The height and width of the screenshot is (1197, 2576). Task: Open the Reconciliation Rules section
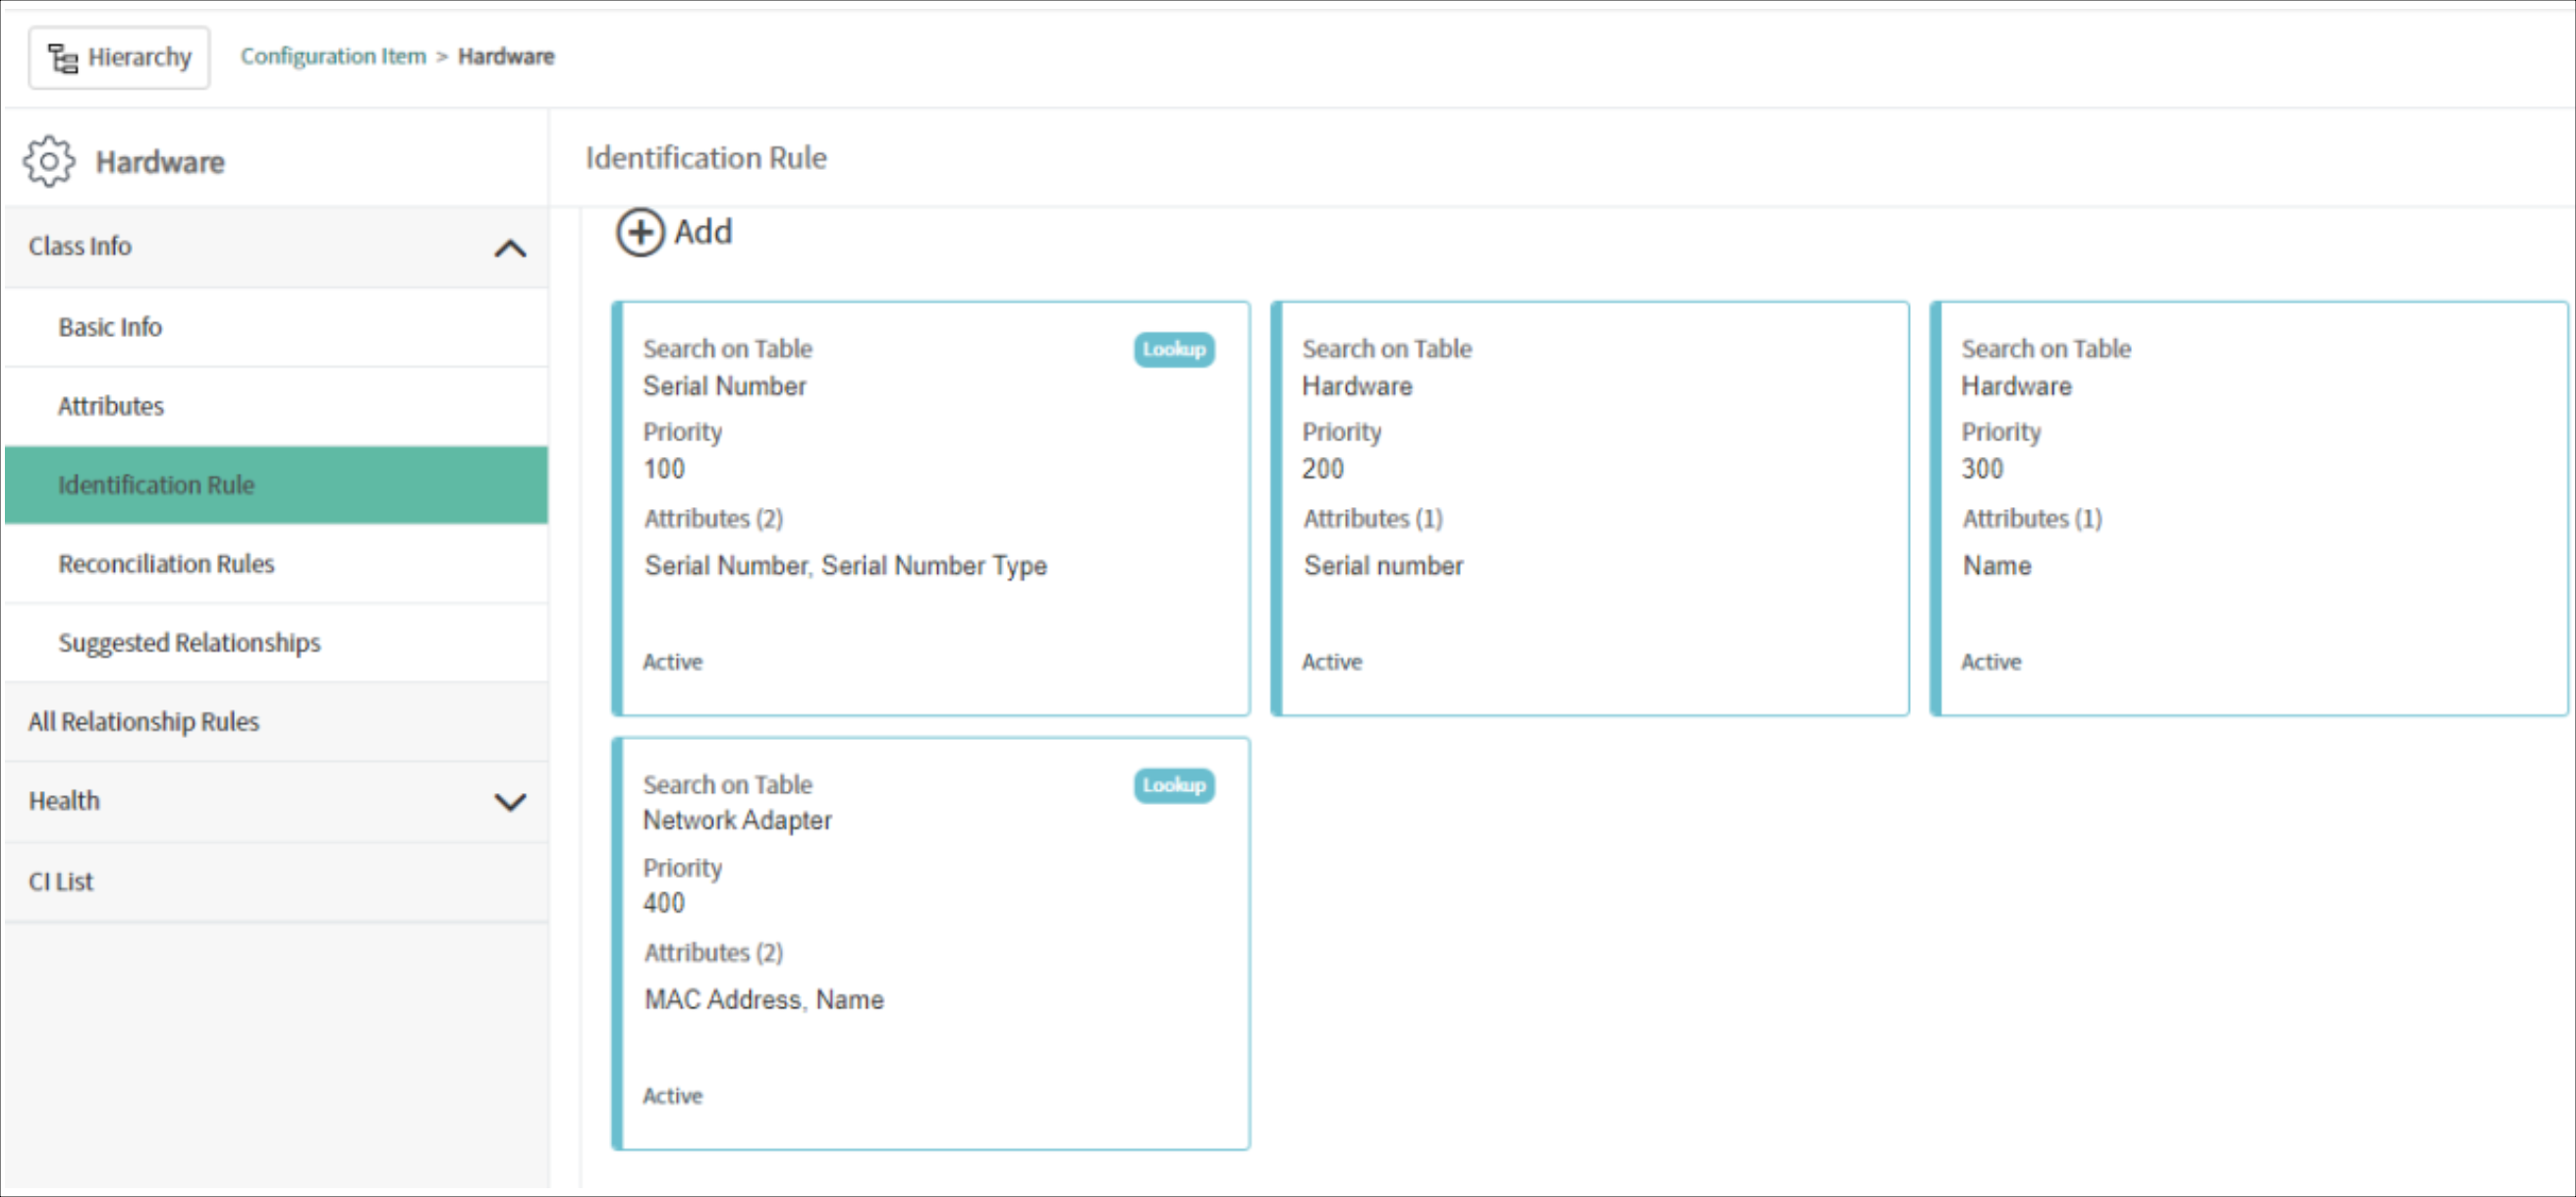166,562
